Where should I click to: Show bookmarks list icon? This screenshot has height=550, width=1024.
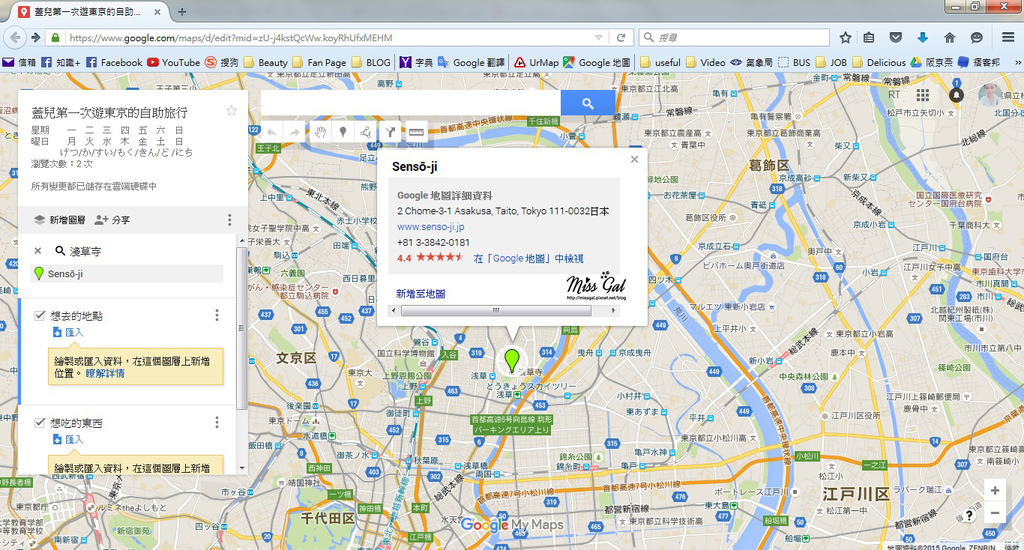[x=869, y=38]
